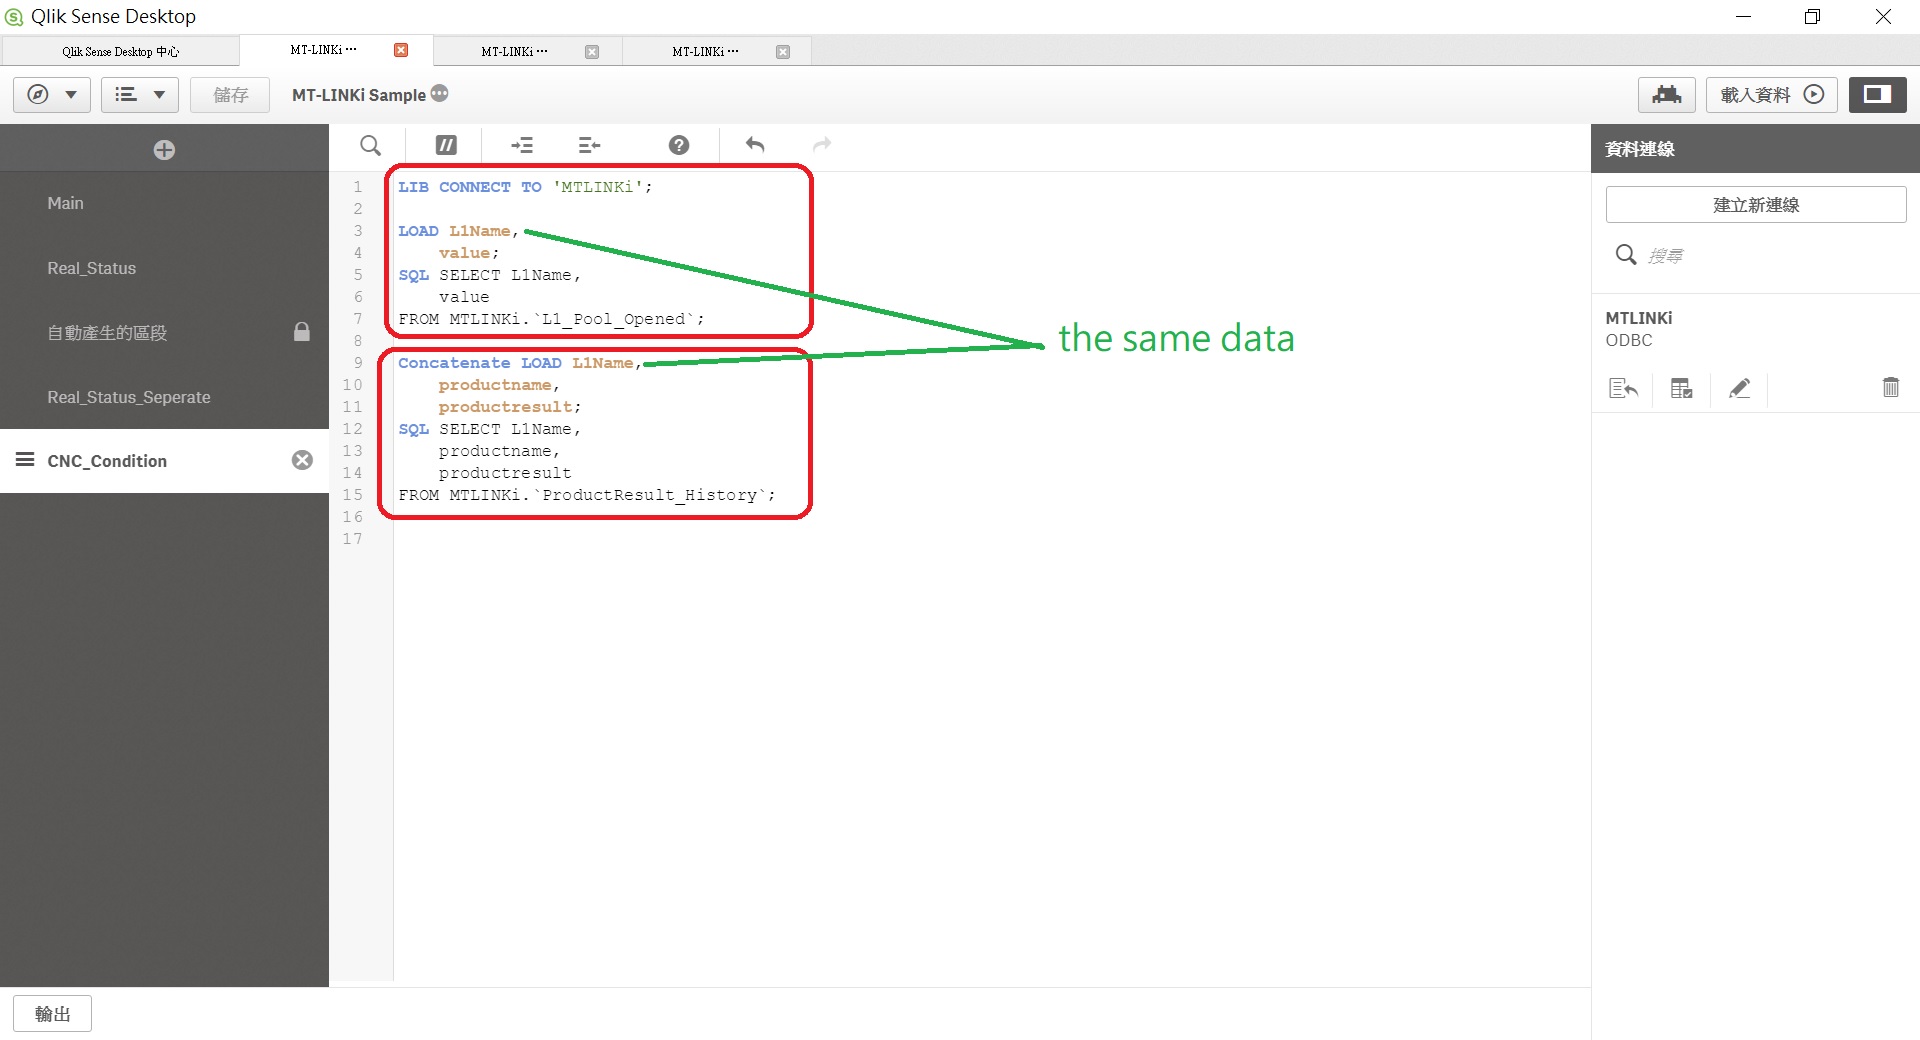Click the 建立新連線 create connection button

point(1756,205)
